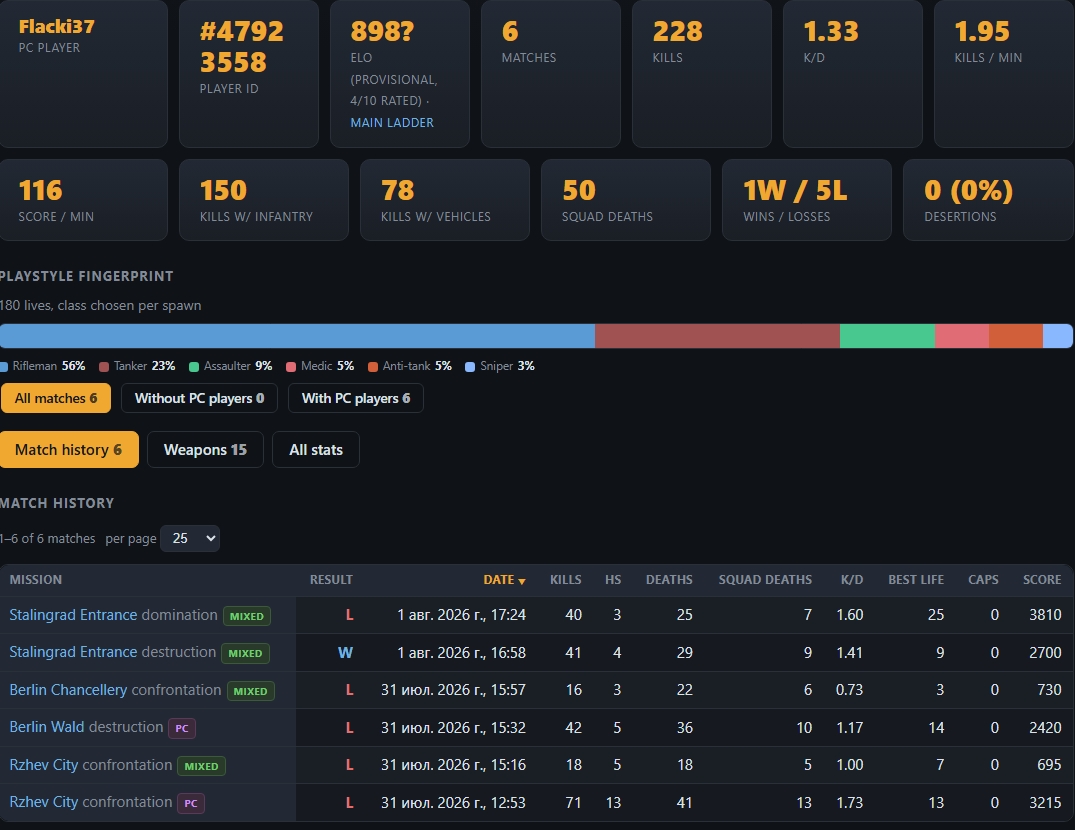
Task: Sort table by CAPS column header
Action: [x=983, y=580]
